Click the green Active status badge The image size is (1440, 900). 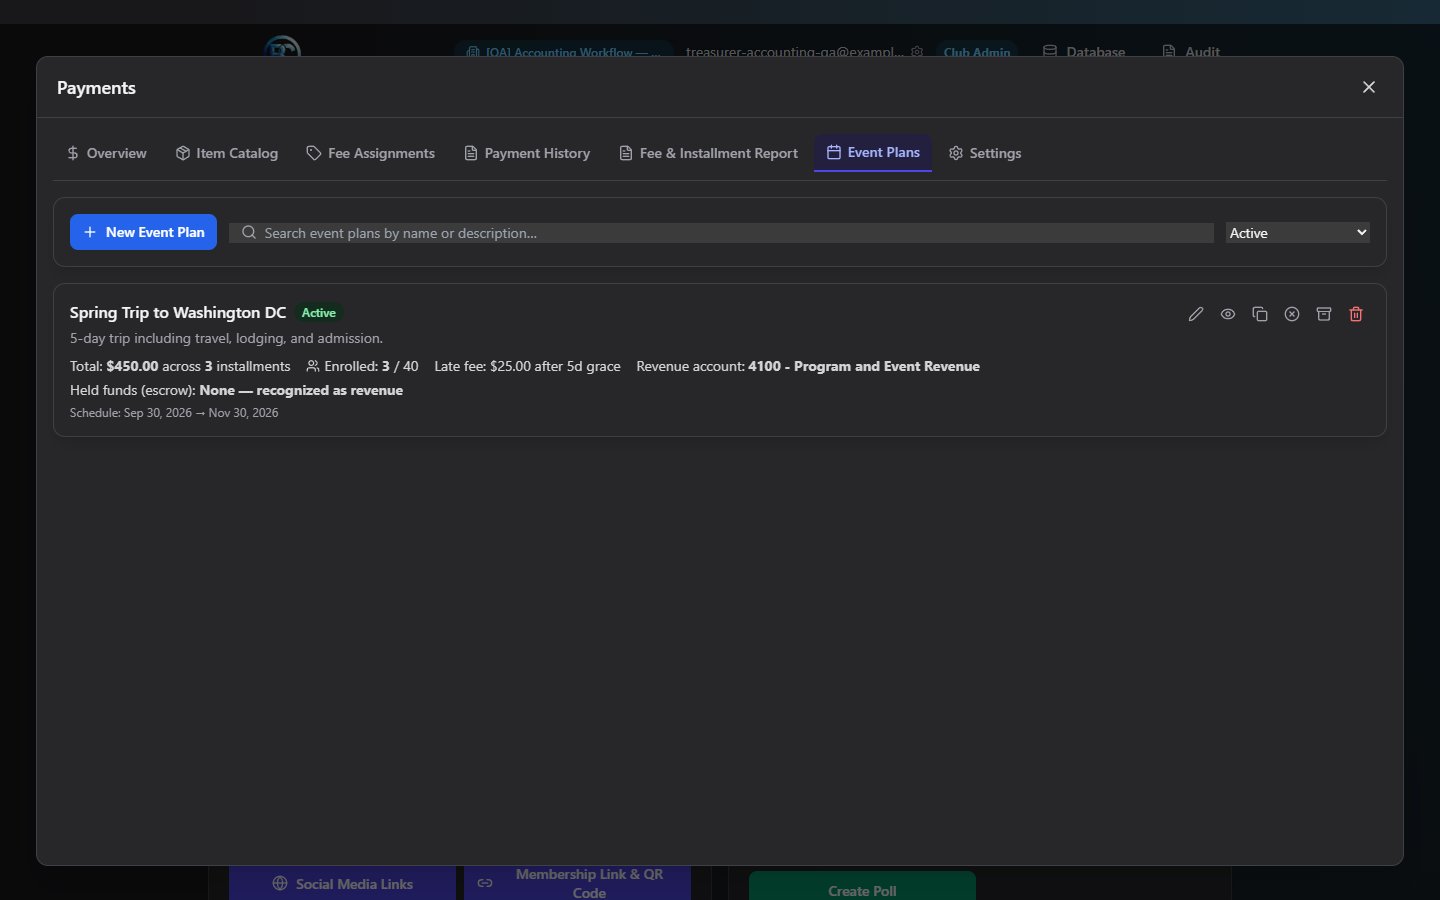(x=319, y=313)
